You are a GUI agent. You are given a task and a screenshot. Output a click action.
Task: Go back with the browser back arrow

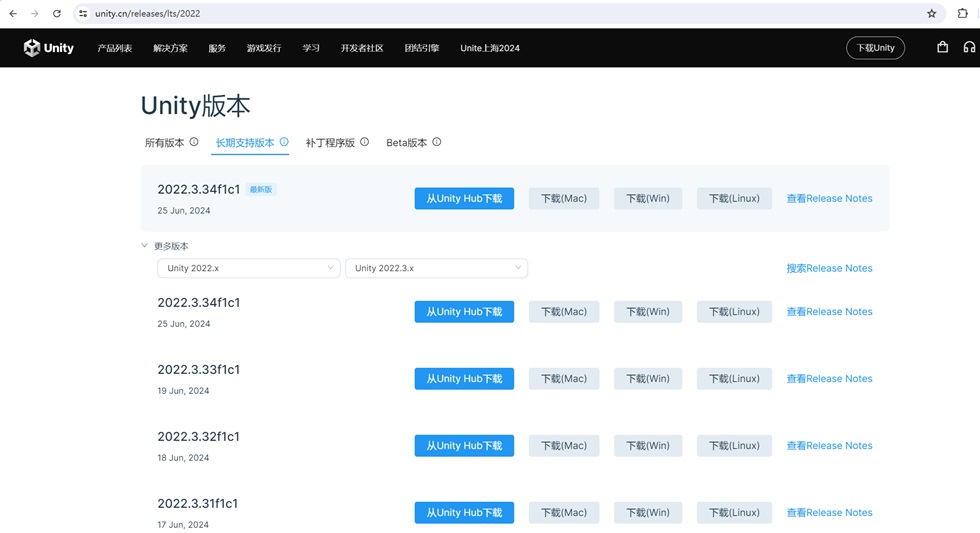[13, 14]
